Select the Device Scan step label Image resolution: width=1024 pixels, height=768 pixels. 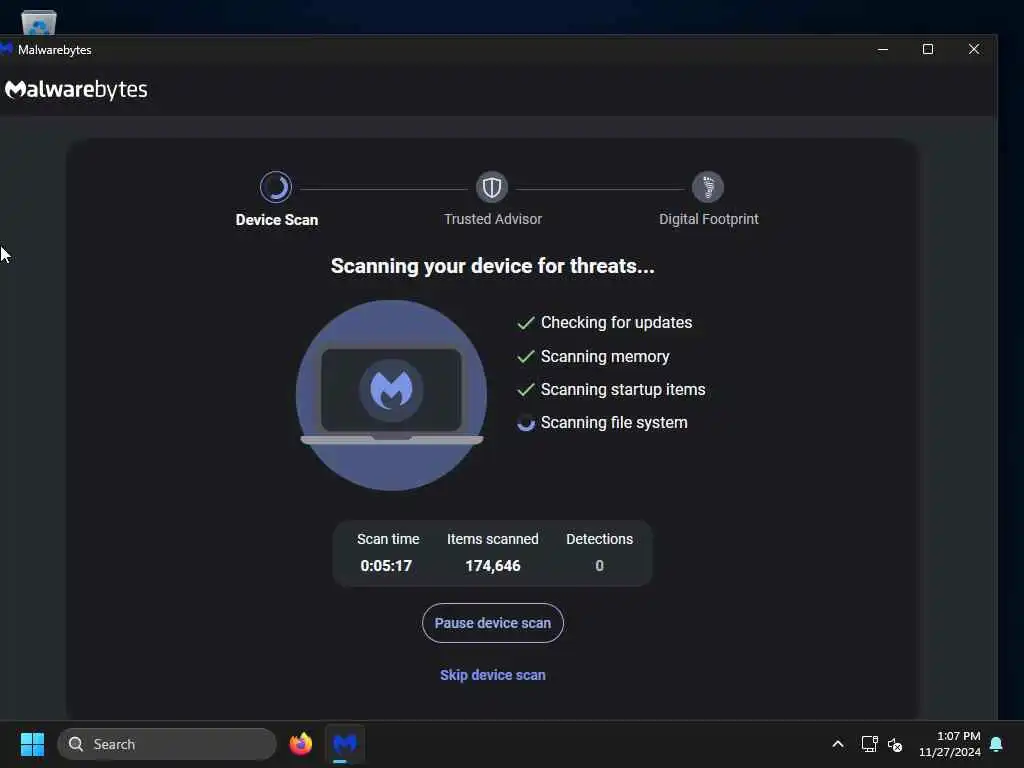pos(277,220)
